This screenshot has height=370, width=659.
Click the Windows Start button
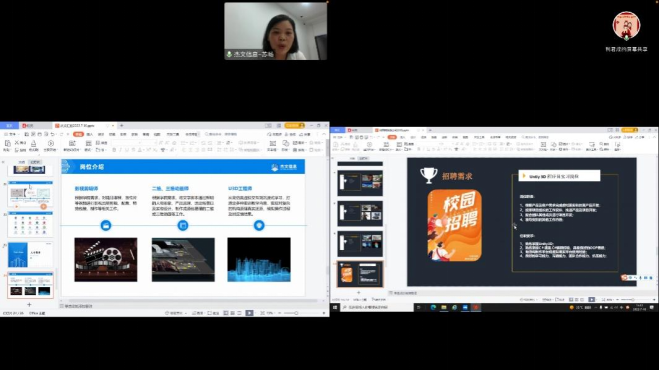tap(335, 308)
